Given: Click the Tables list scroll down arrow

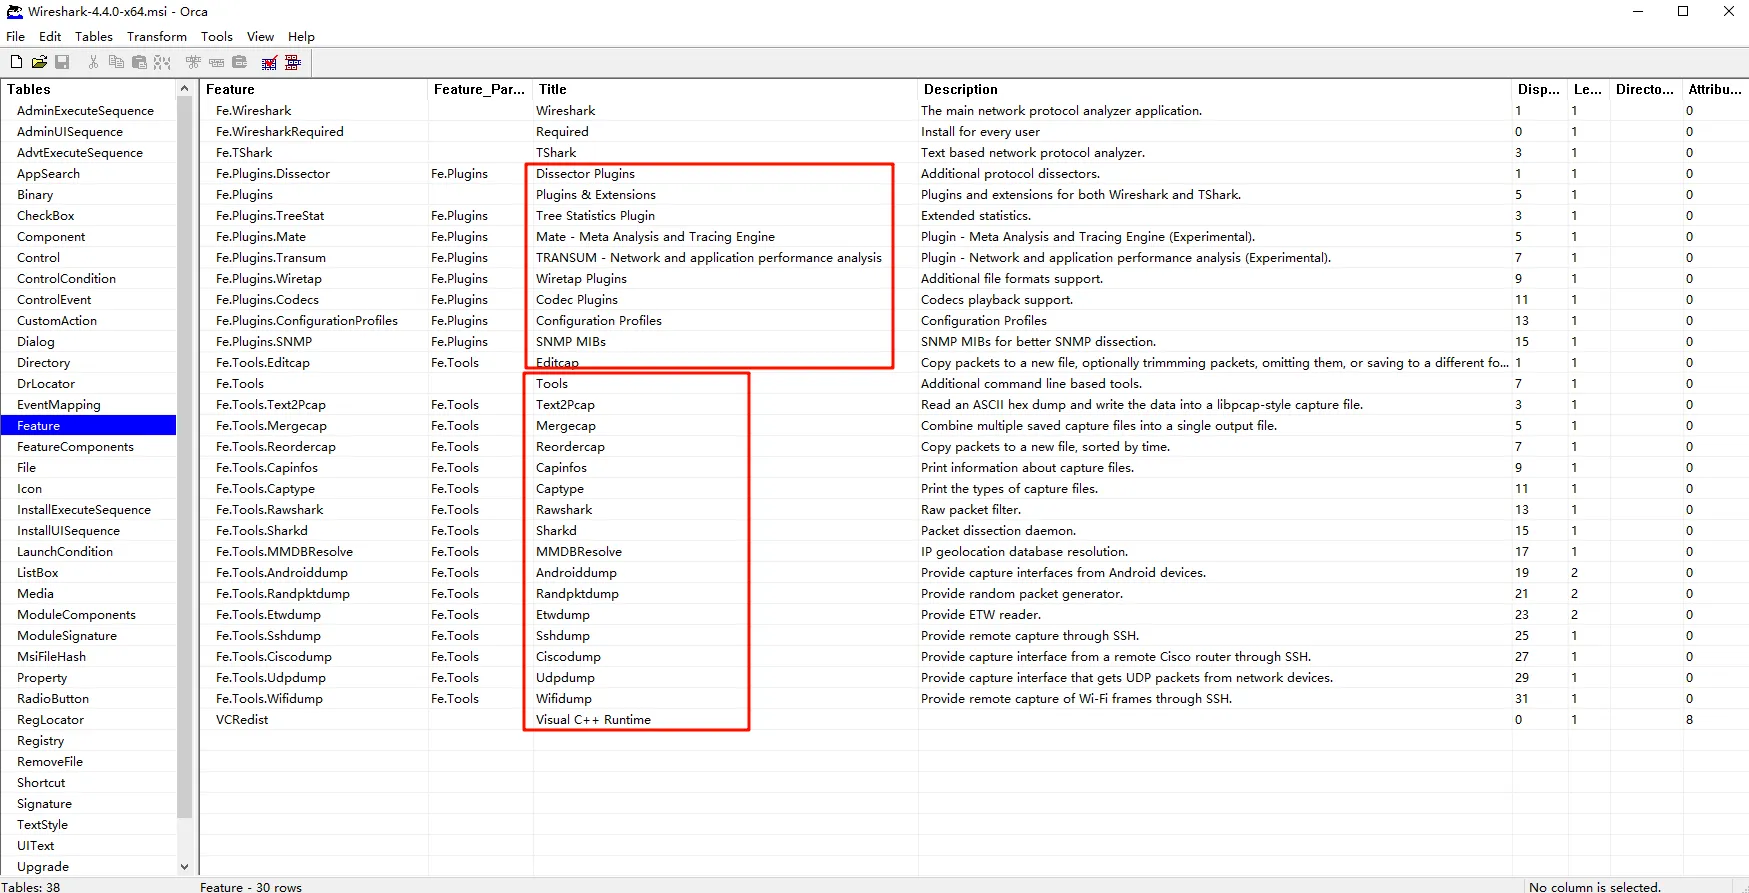Looking at the screenshot, I should (184, 867).
